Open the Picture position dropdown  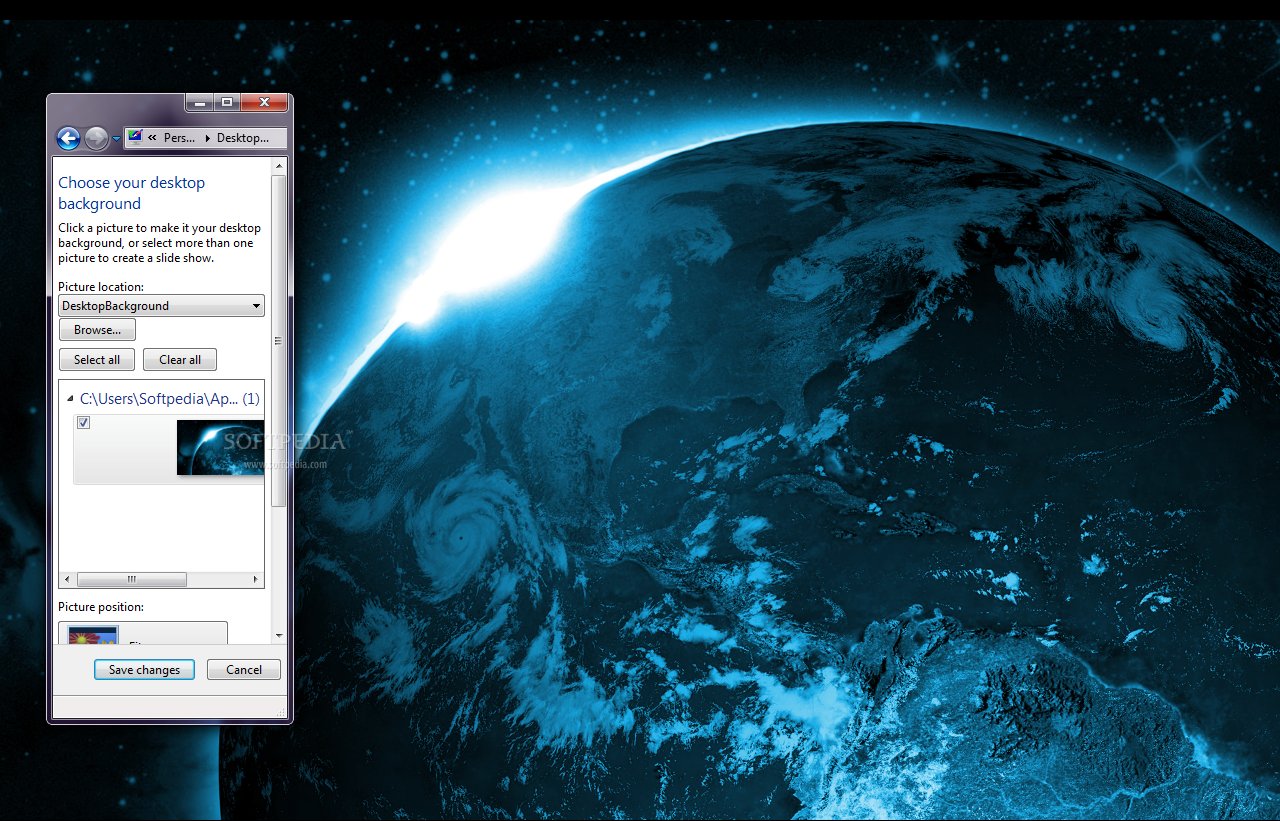143,632
